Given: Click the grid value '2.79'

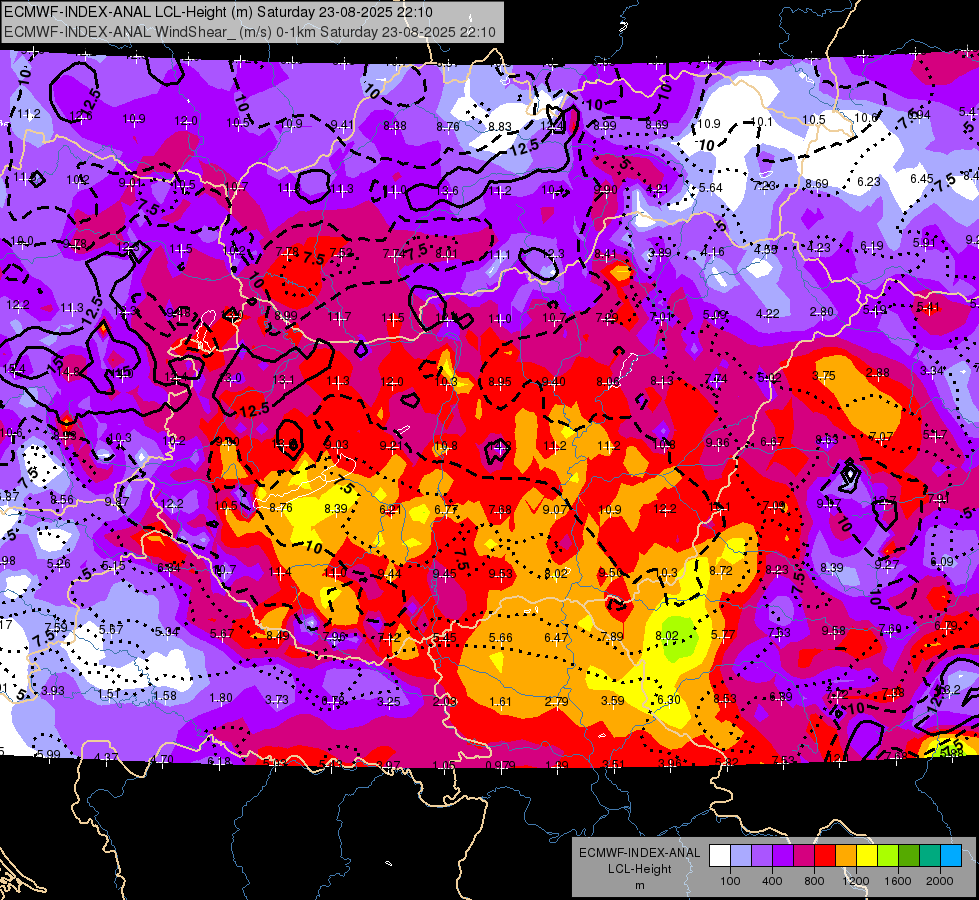Looking at the screenshot, I should click(x=556, y=701).
